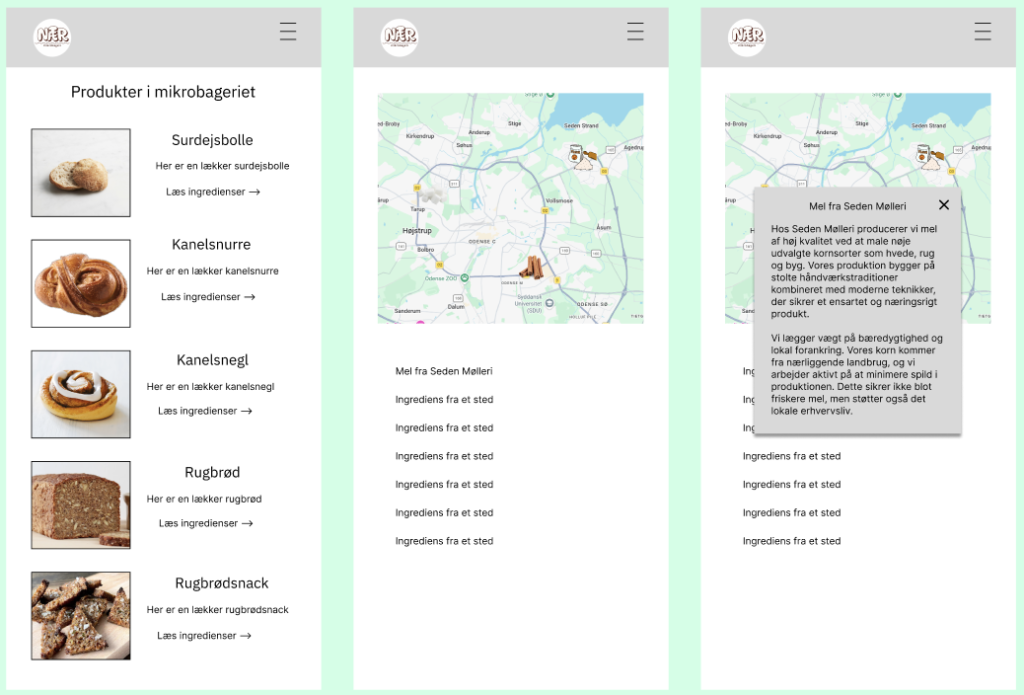Click popup paragraph starting 'Vi lægger vægt'

(x=857, y=374)
